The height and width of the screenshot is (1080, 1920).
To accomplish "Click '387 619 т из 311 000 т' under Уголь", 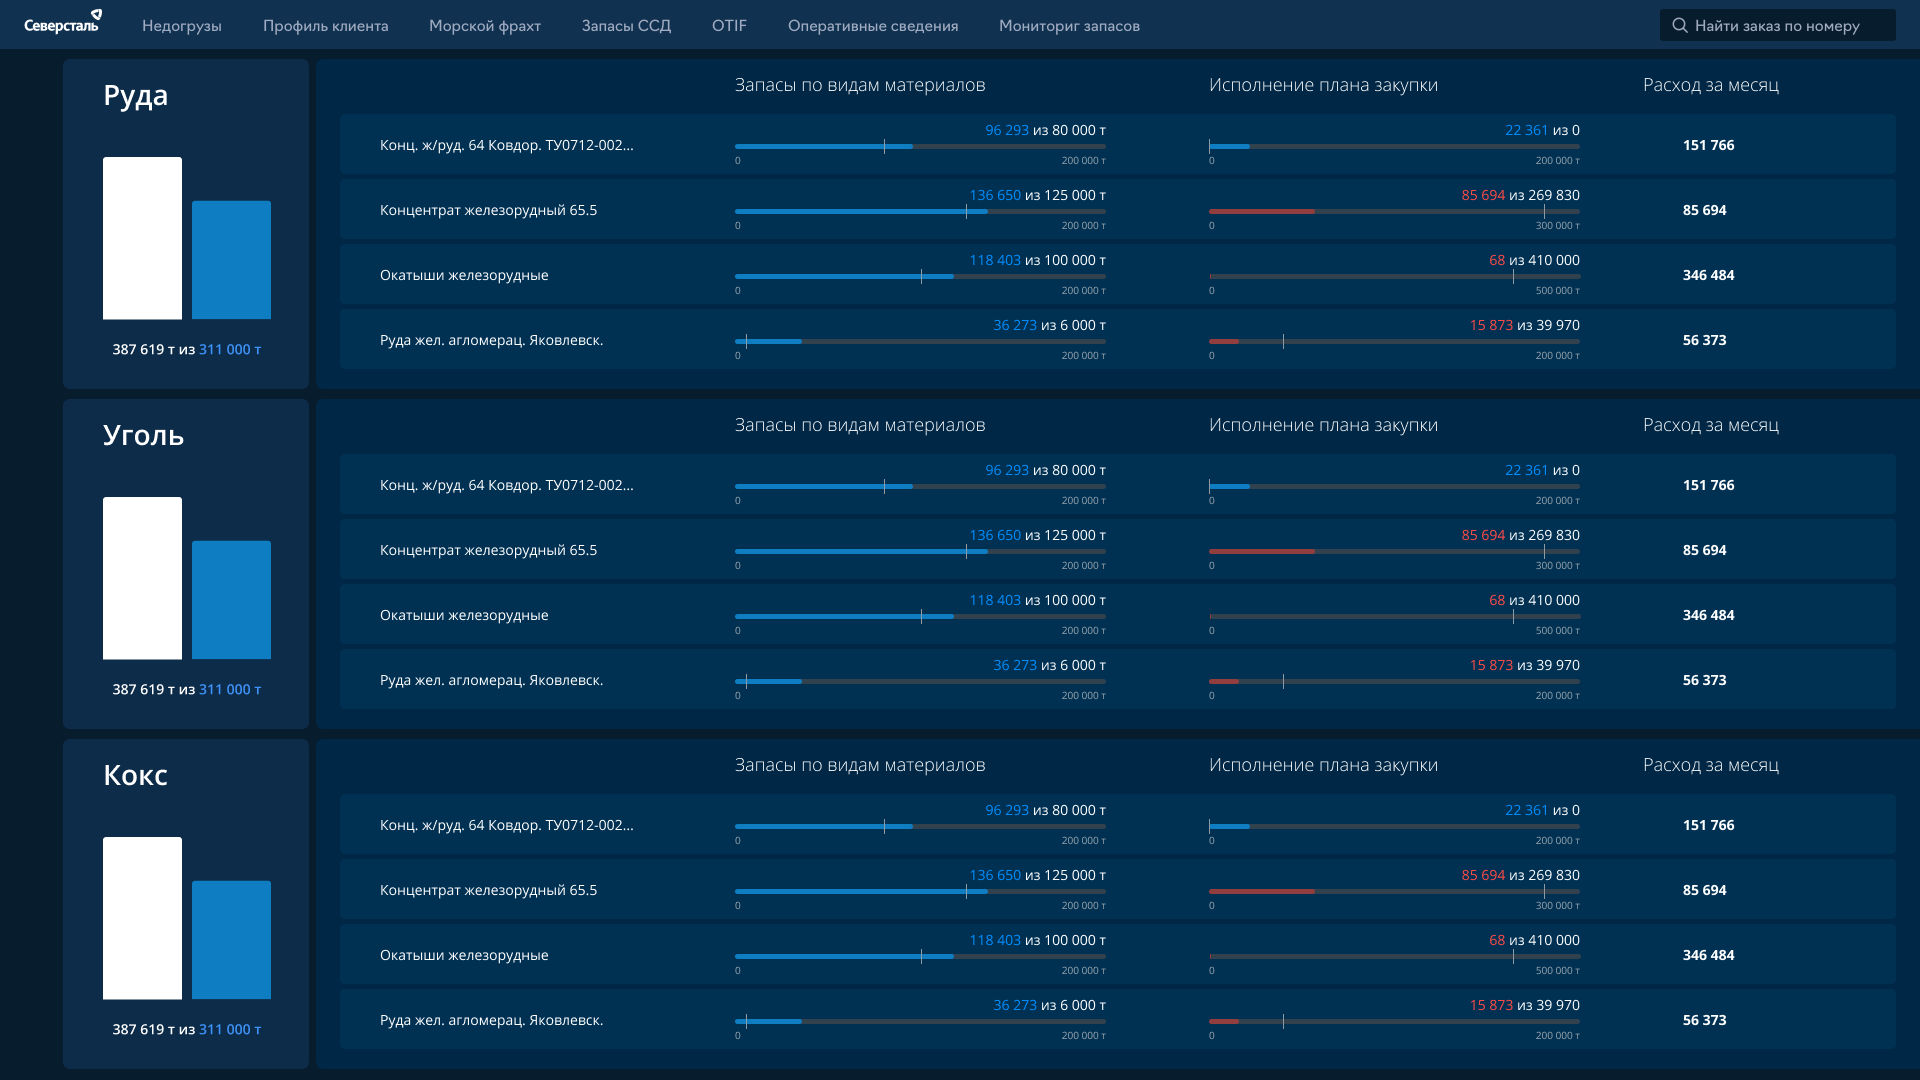I will pyautogui.click(x=187, y=690).
